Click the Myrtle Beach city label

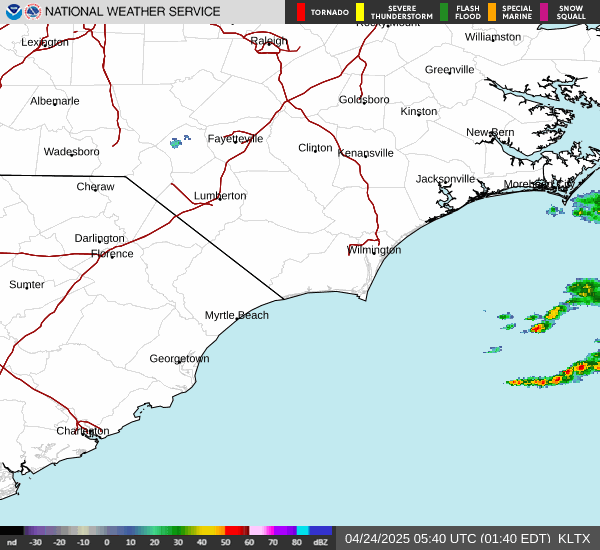[237, 315]
